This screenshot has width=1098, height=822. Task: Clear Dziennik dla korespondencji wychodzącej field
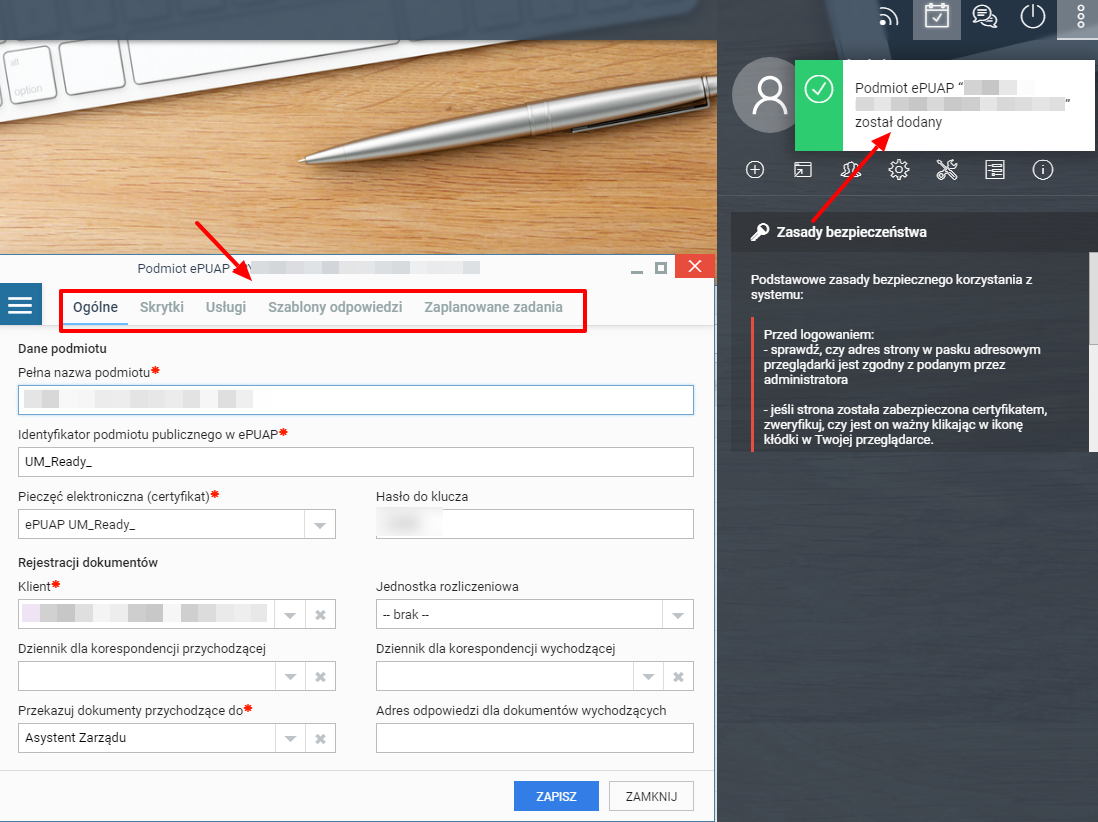tap(678, 676)
